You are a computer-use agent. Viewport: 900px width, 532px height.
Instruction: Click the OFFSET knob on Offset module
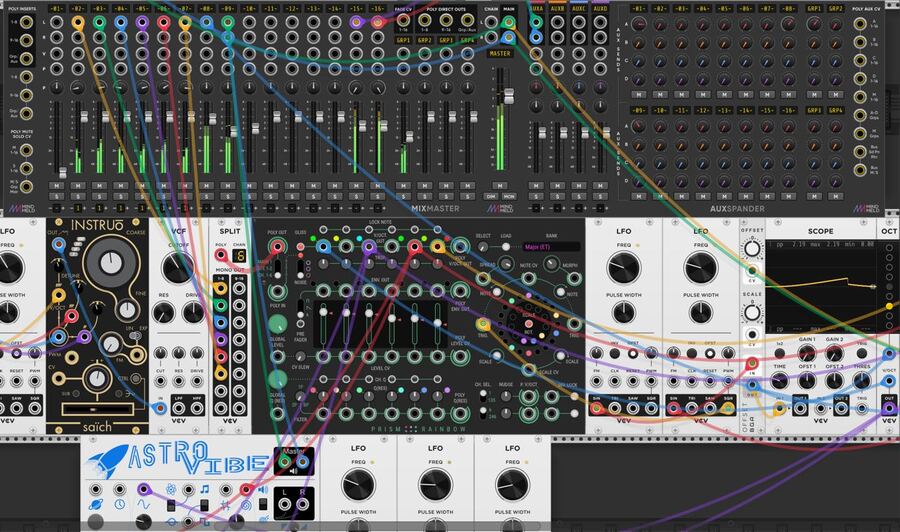click(752, 250)
